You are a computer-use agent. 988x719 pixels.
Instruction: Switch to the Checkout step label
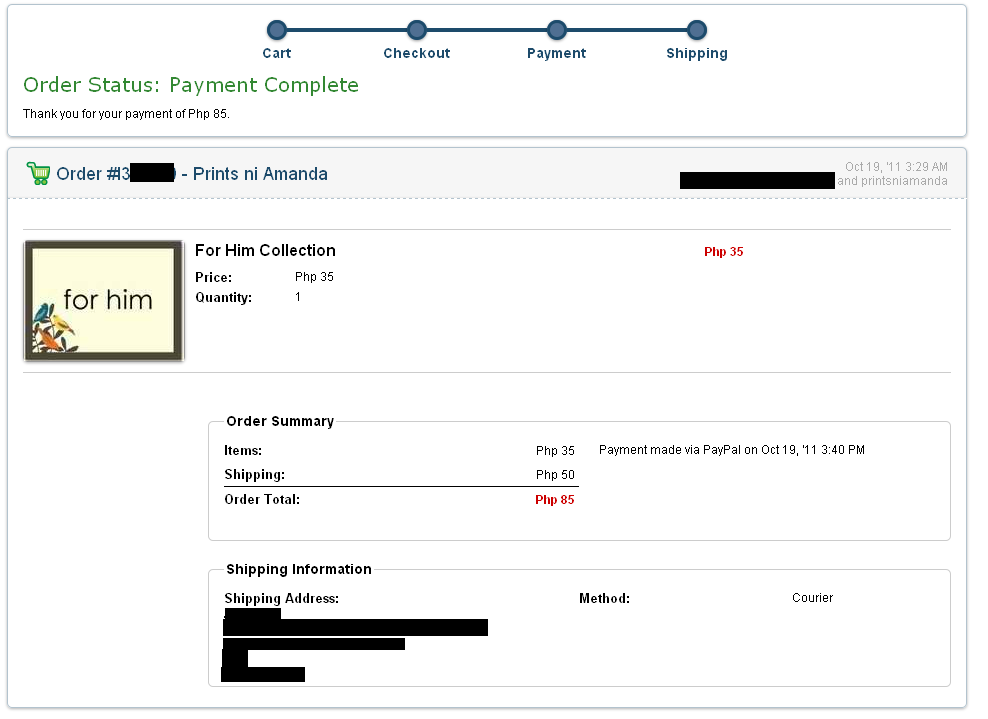point(416,53)
